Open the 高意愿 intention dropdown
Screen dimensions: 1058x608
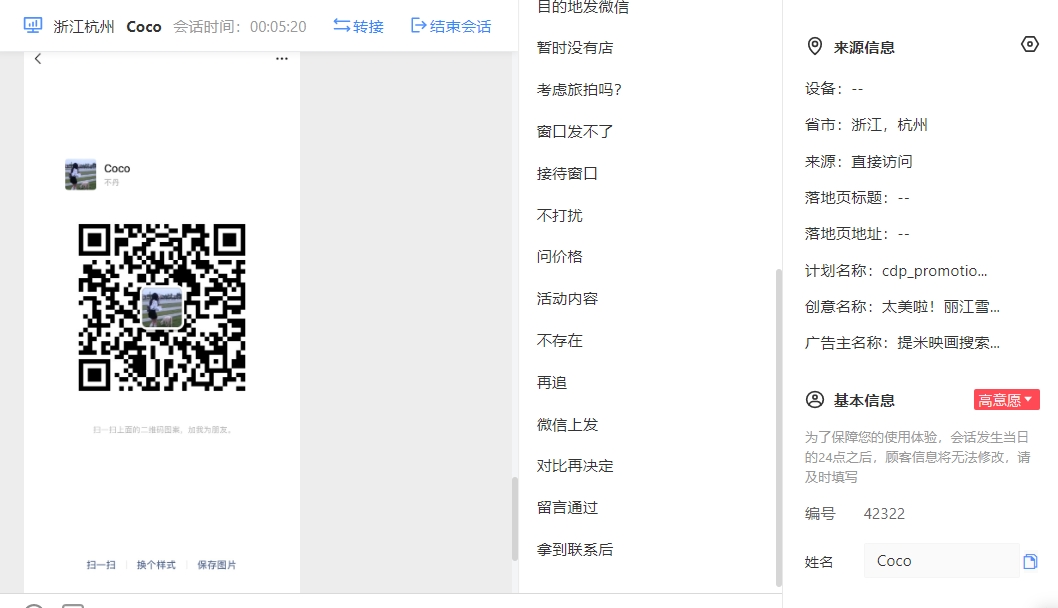click(x=1006, y=399)
